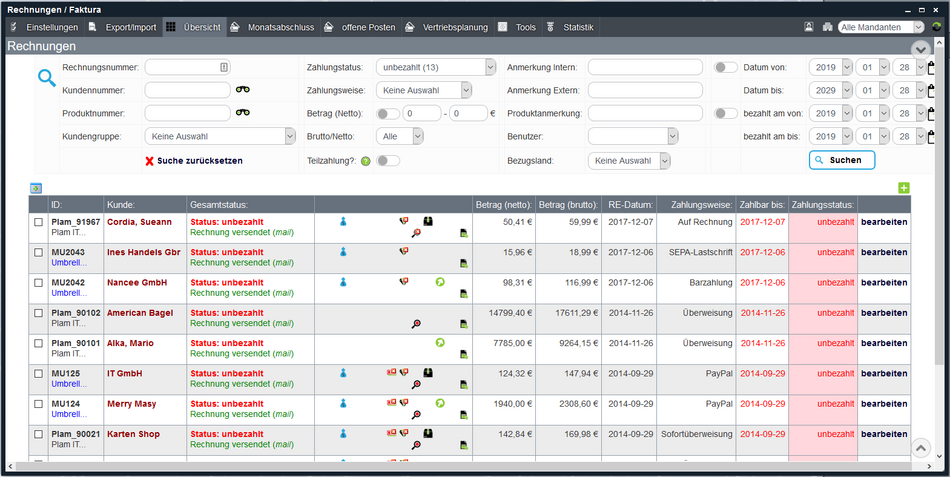Click blue customer icon in Karten Shop row
The height and width of the screenshot is (477, 950).
(343, 433)
